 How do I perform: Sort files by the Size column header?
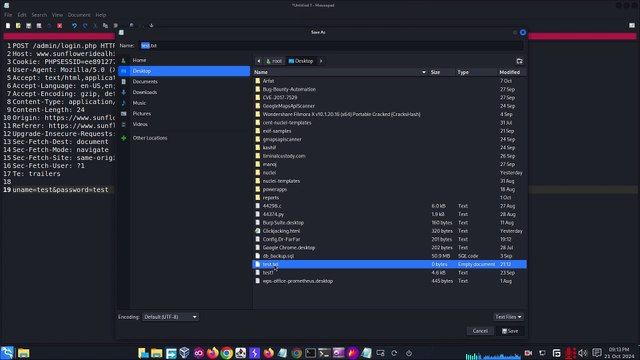click(442, 72)
